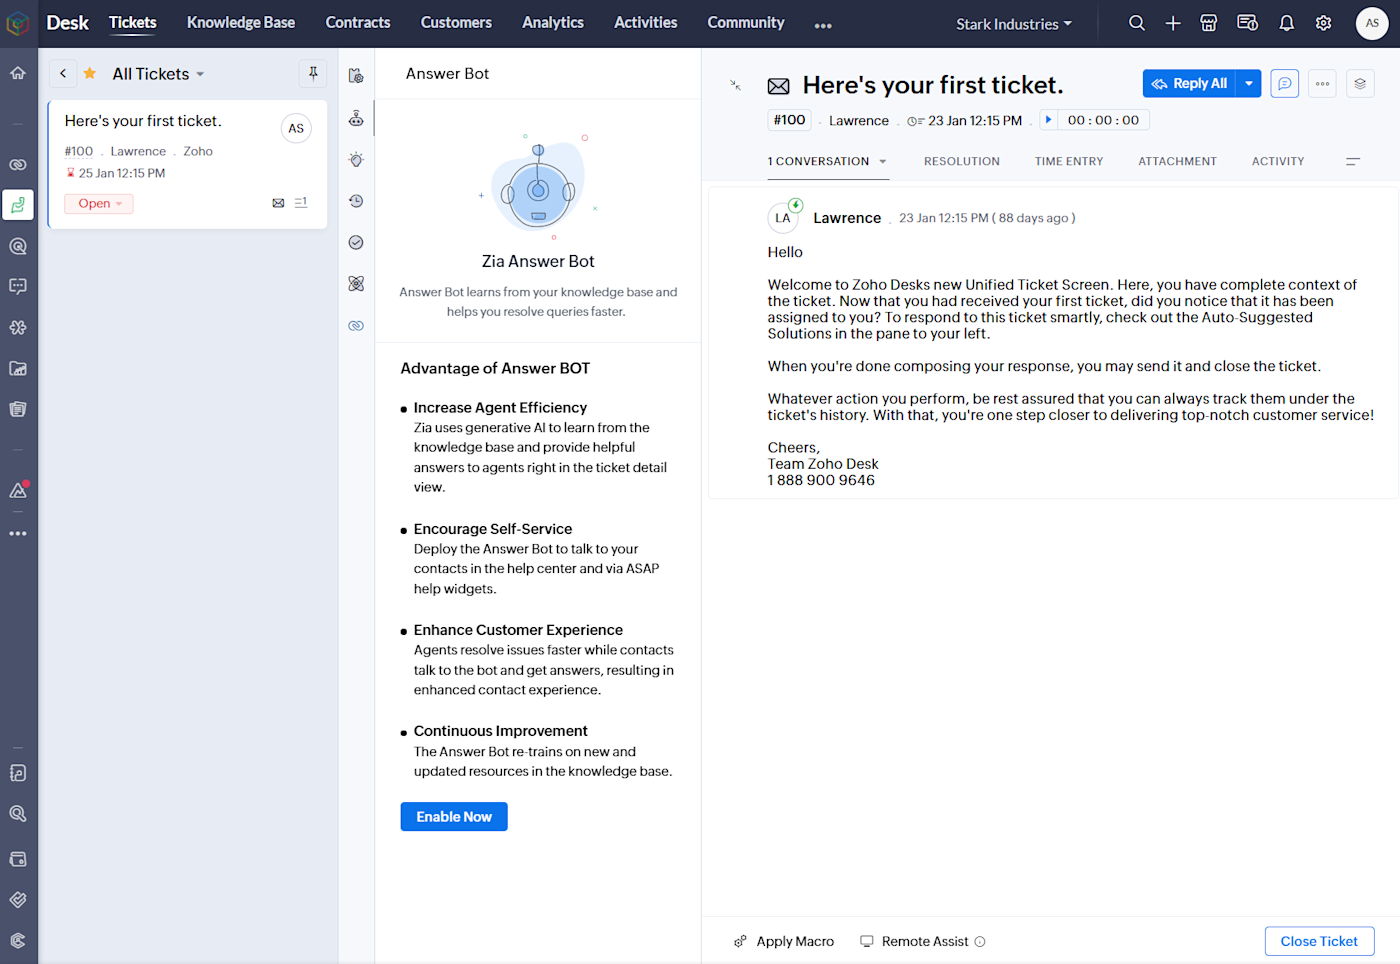Click the atom icon in ticket side panel
This screenshot has height=964, width=1400.
coord(356,284)
